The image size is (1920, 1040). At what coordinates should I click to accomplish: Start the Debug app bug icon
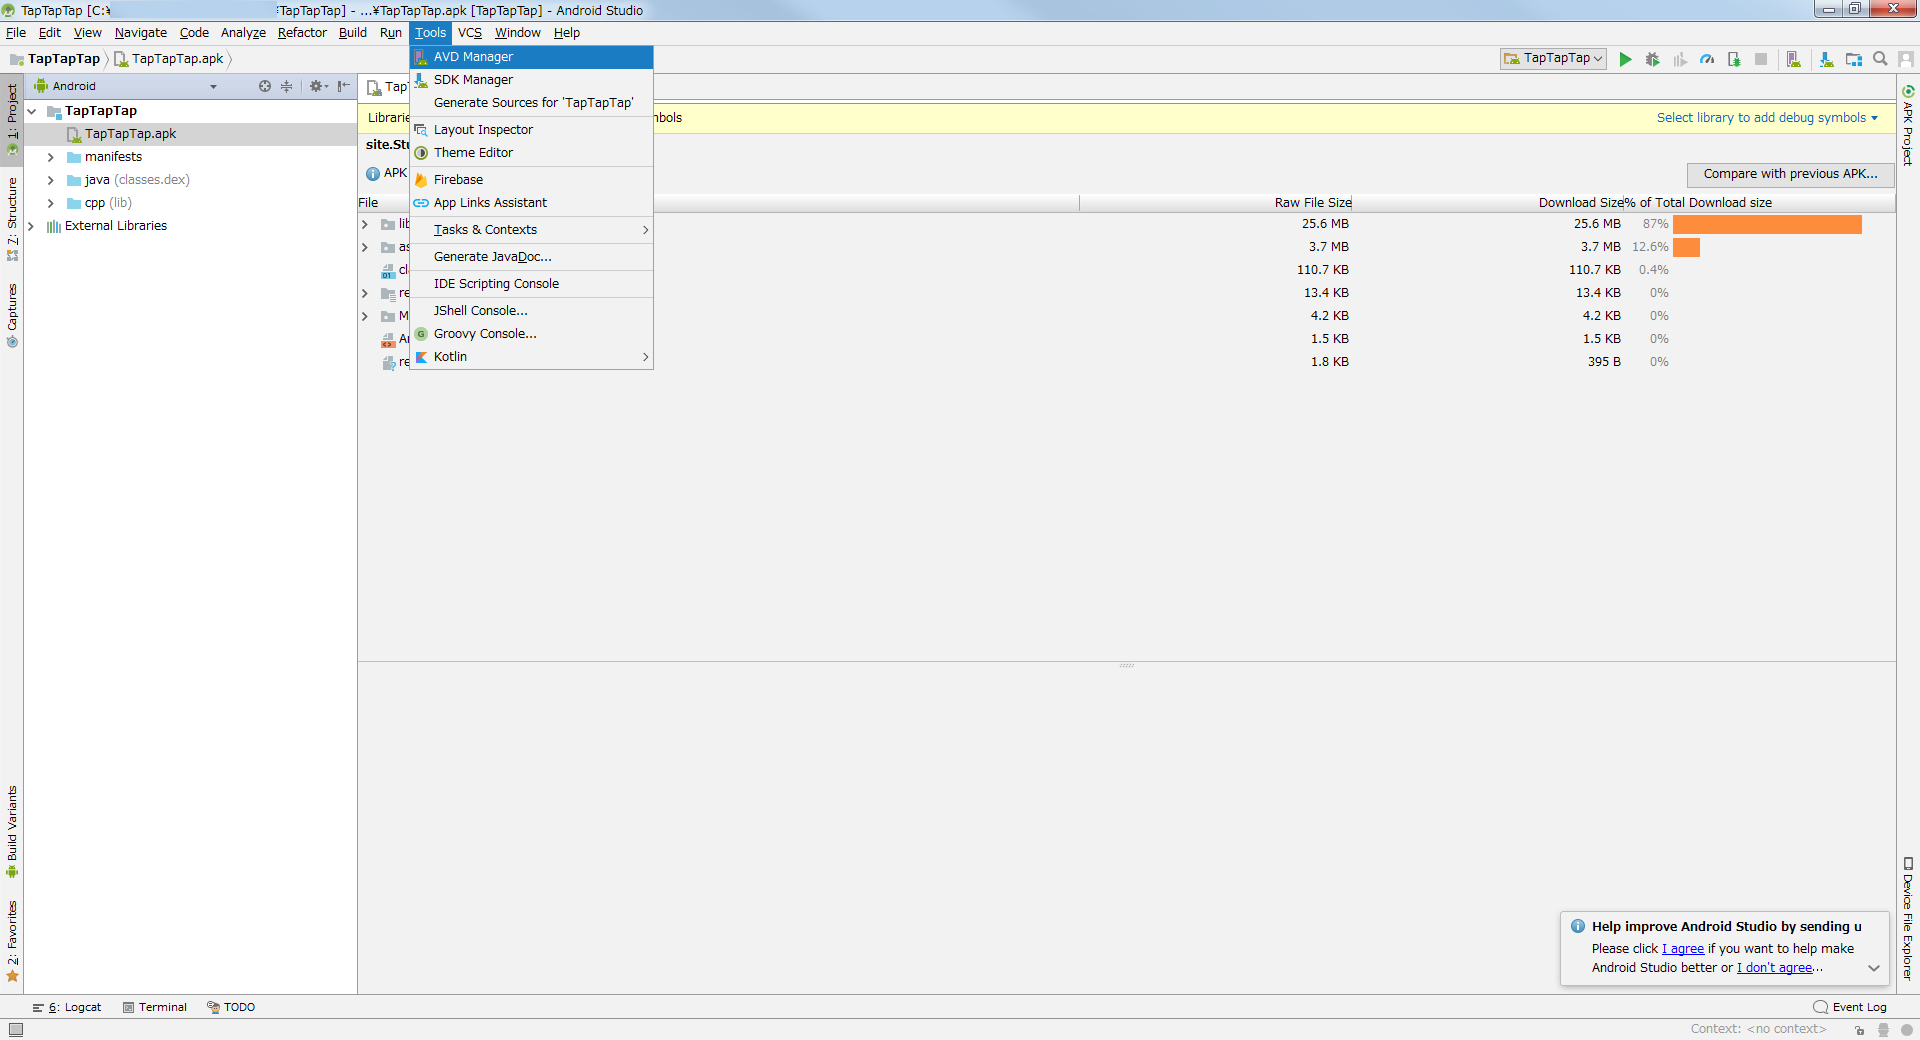point(1652,59)
